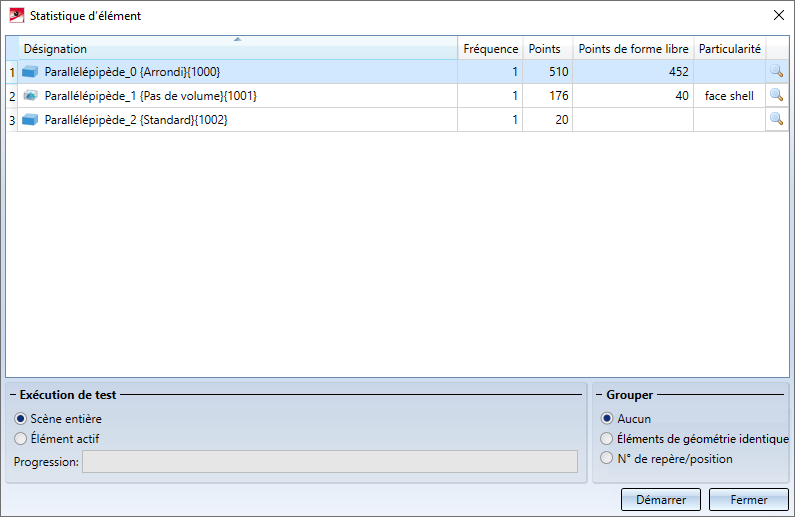The width and height of the screenshot is (795, 517).
Task: Click Fréquence value of Parallélépipède_1
Action: click(x=490, y=96)
